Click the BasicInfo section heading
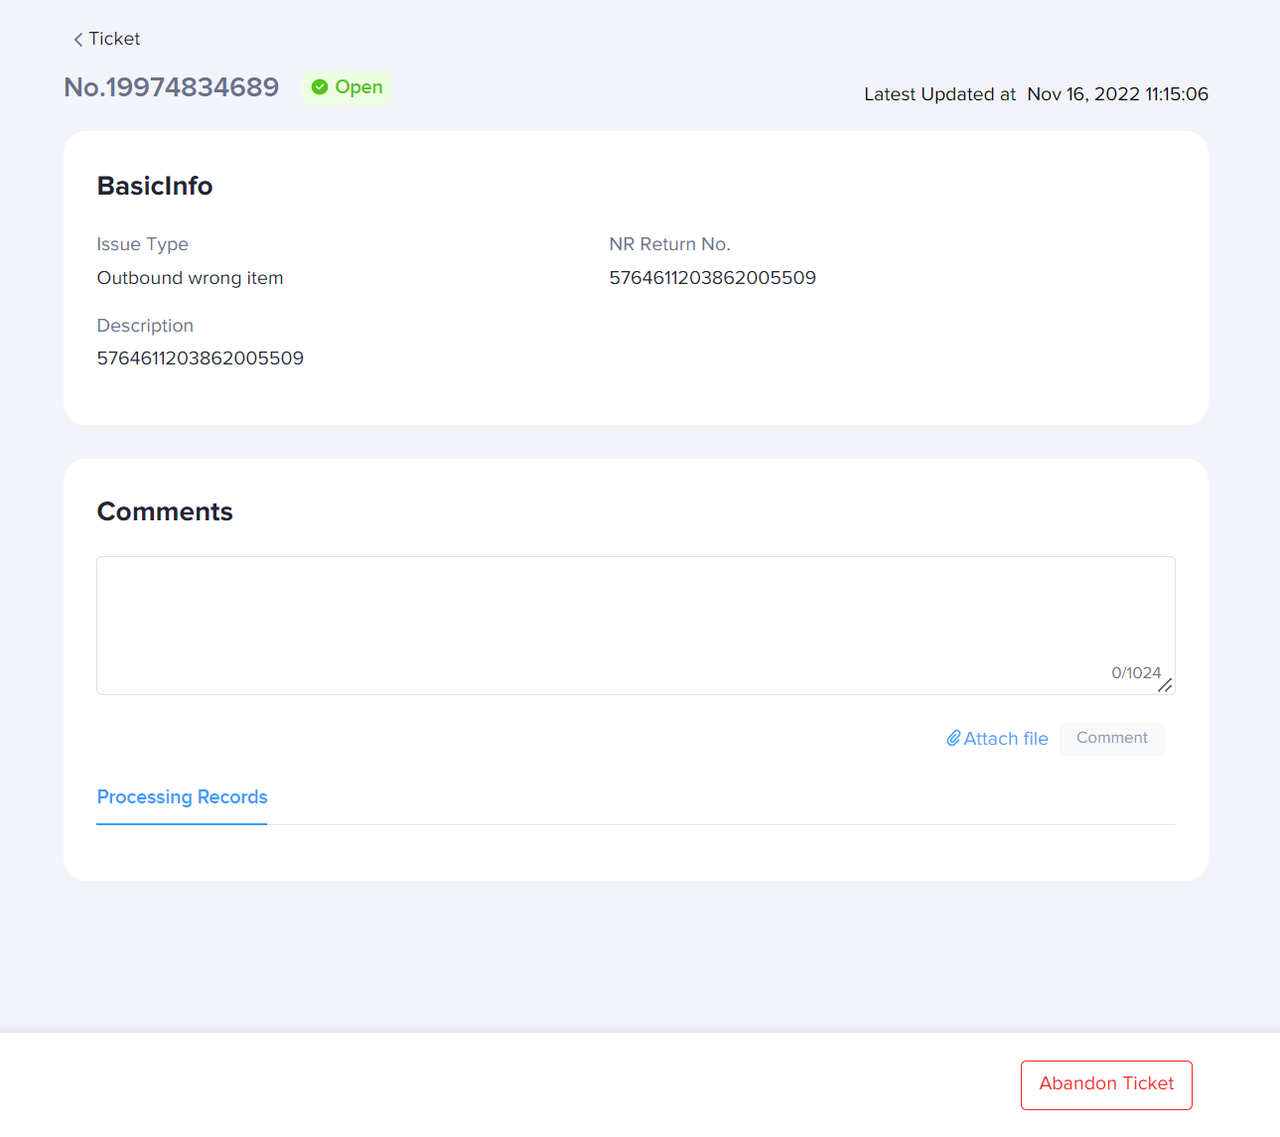The height and width of the screenshot is (1137, 1280). (155, 186)
